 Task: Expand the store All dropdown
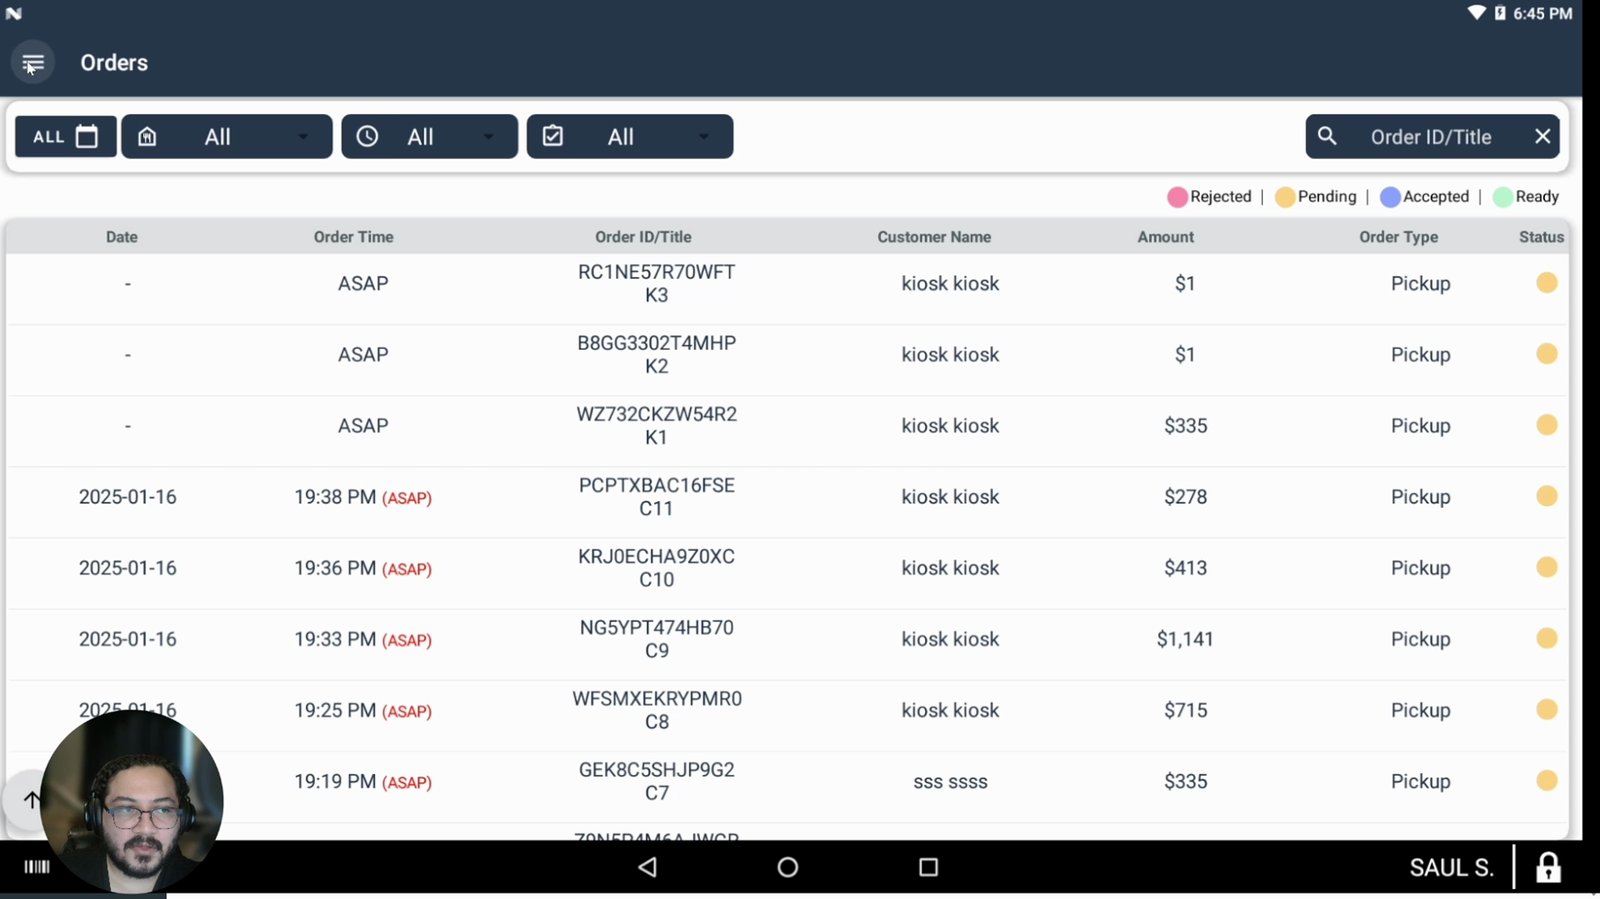click(227, 137)
